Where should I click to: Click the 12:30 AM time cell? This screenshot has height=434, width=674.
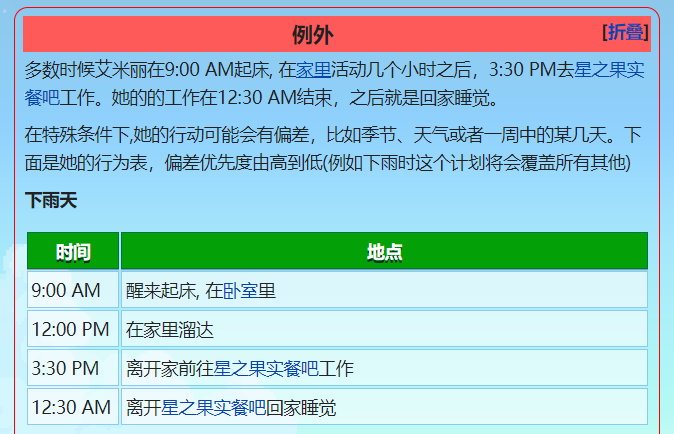pyautogui.click(x=71, y=407)
